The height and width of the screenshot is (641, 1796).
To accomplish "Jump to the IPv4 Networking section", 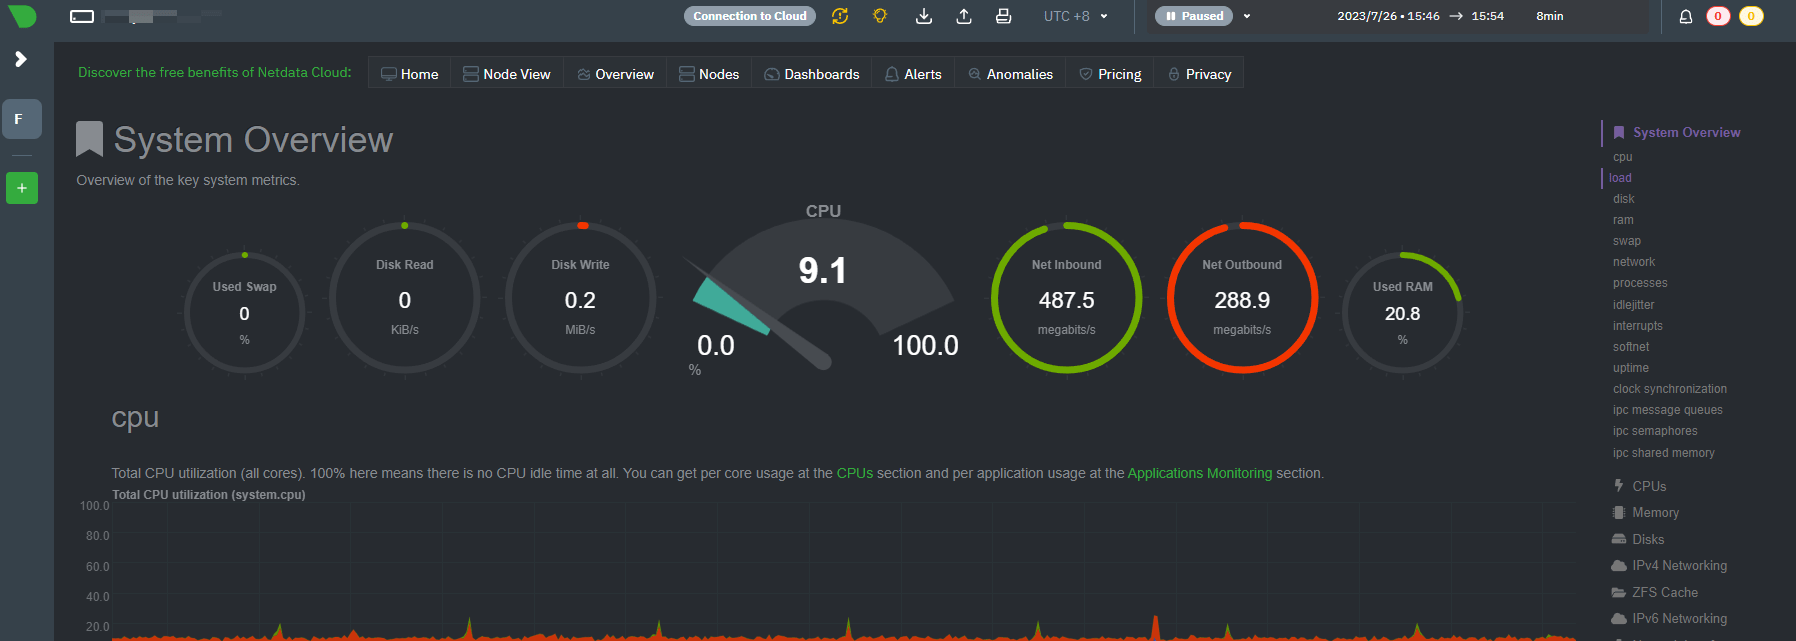I will [x=1679, y=565].
